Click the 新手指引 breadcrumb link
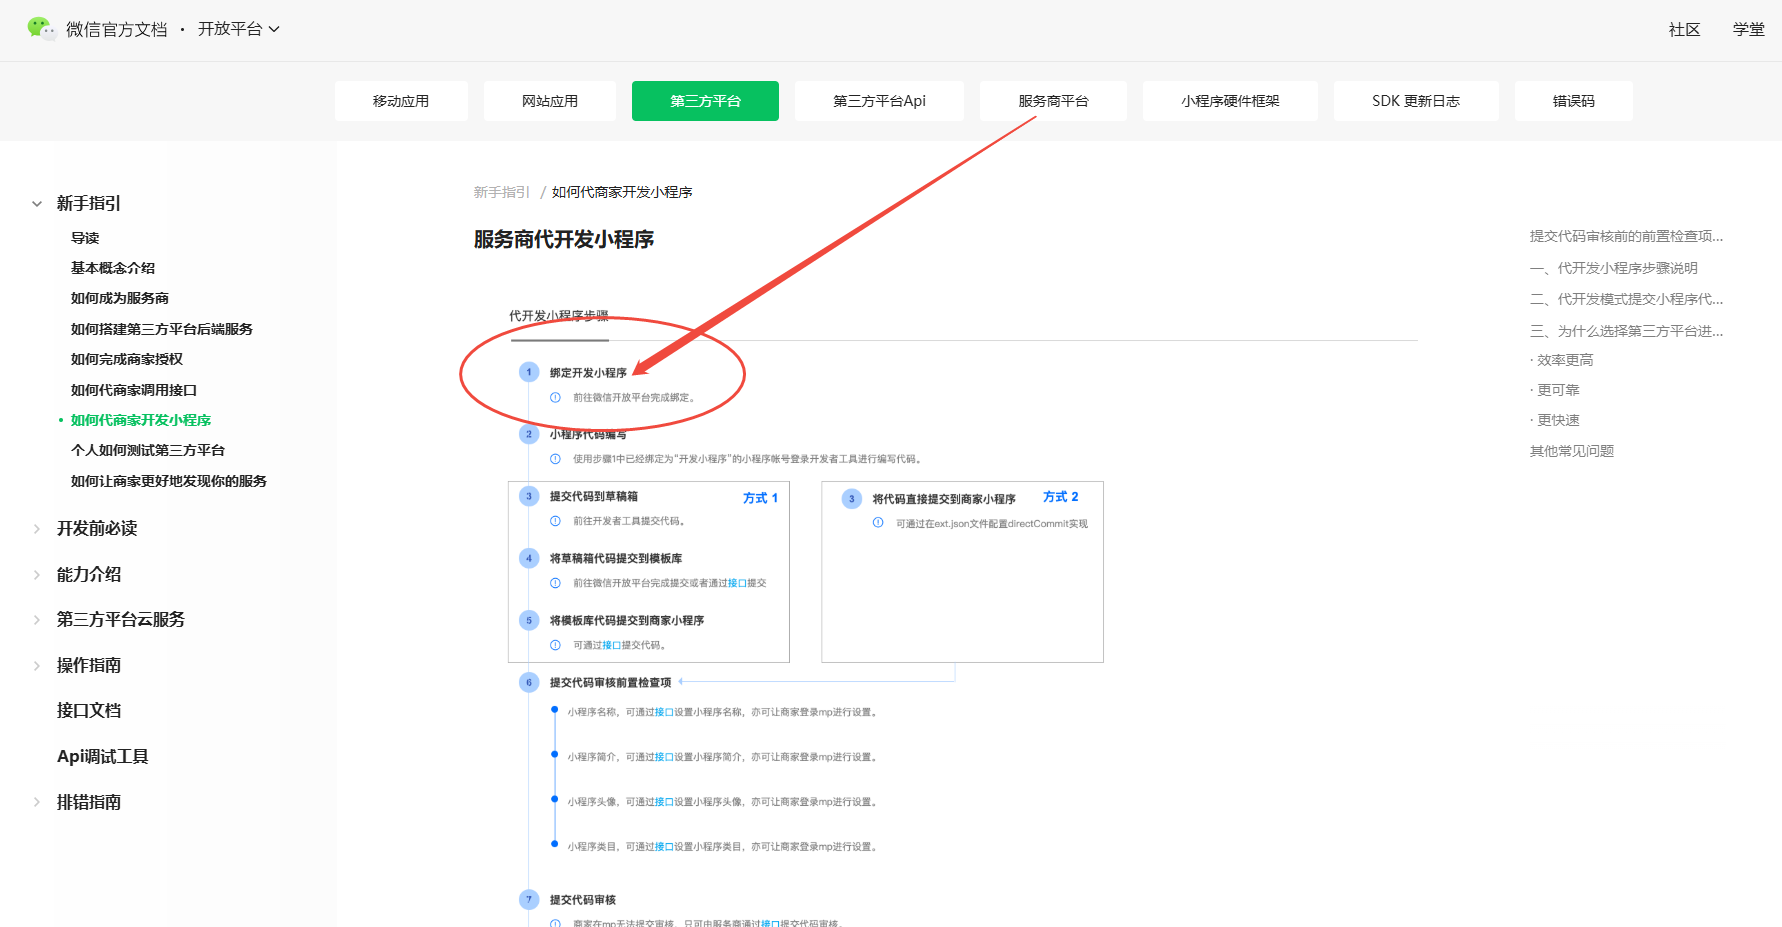 coord(502,192)
